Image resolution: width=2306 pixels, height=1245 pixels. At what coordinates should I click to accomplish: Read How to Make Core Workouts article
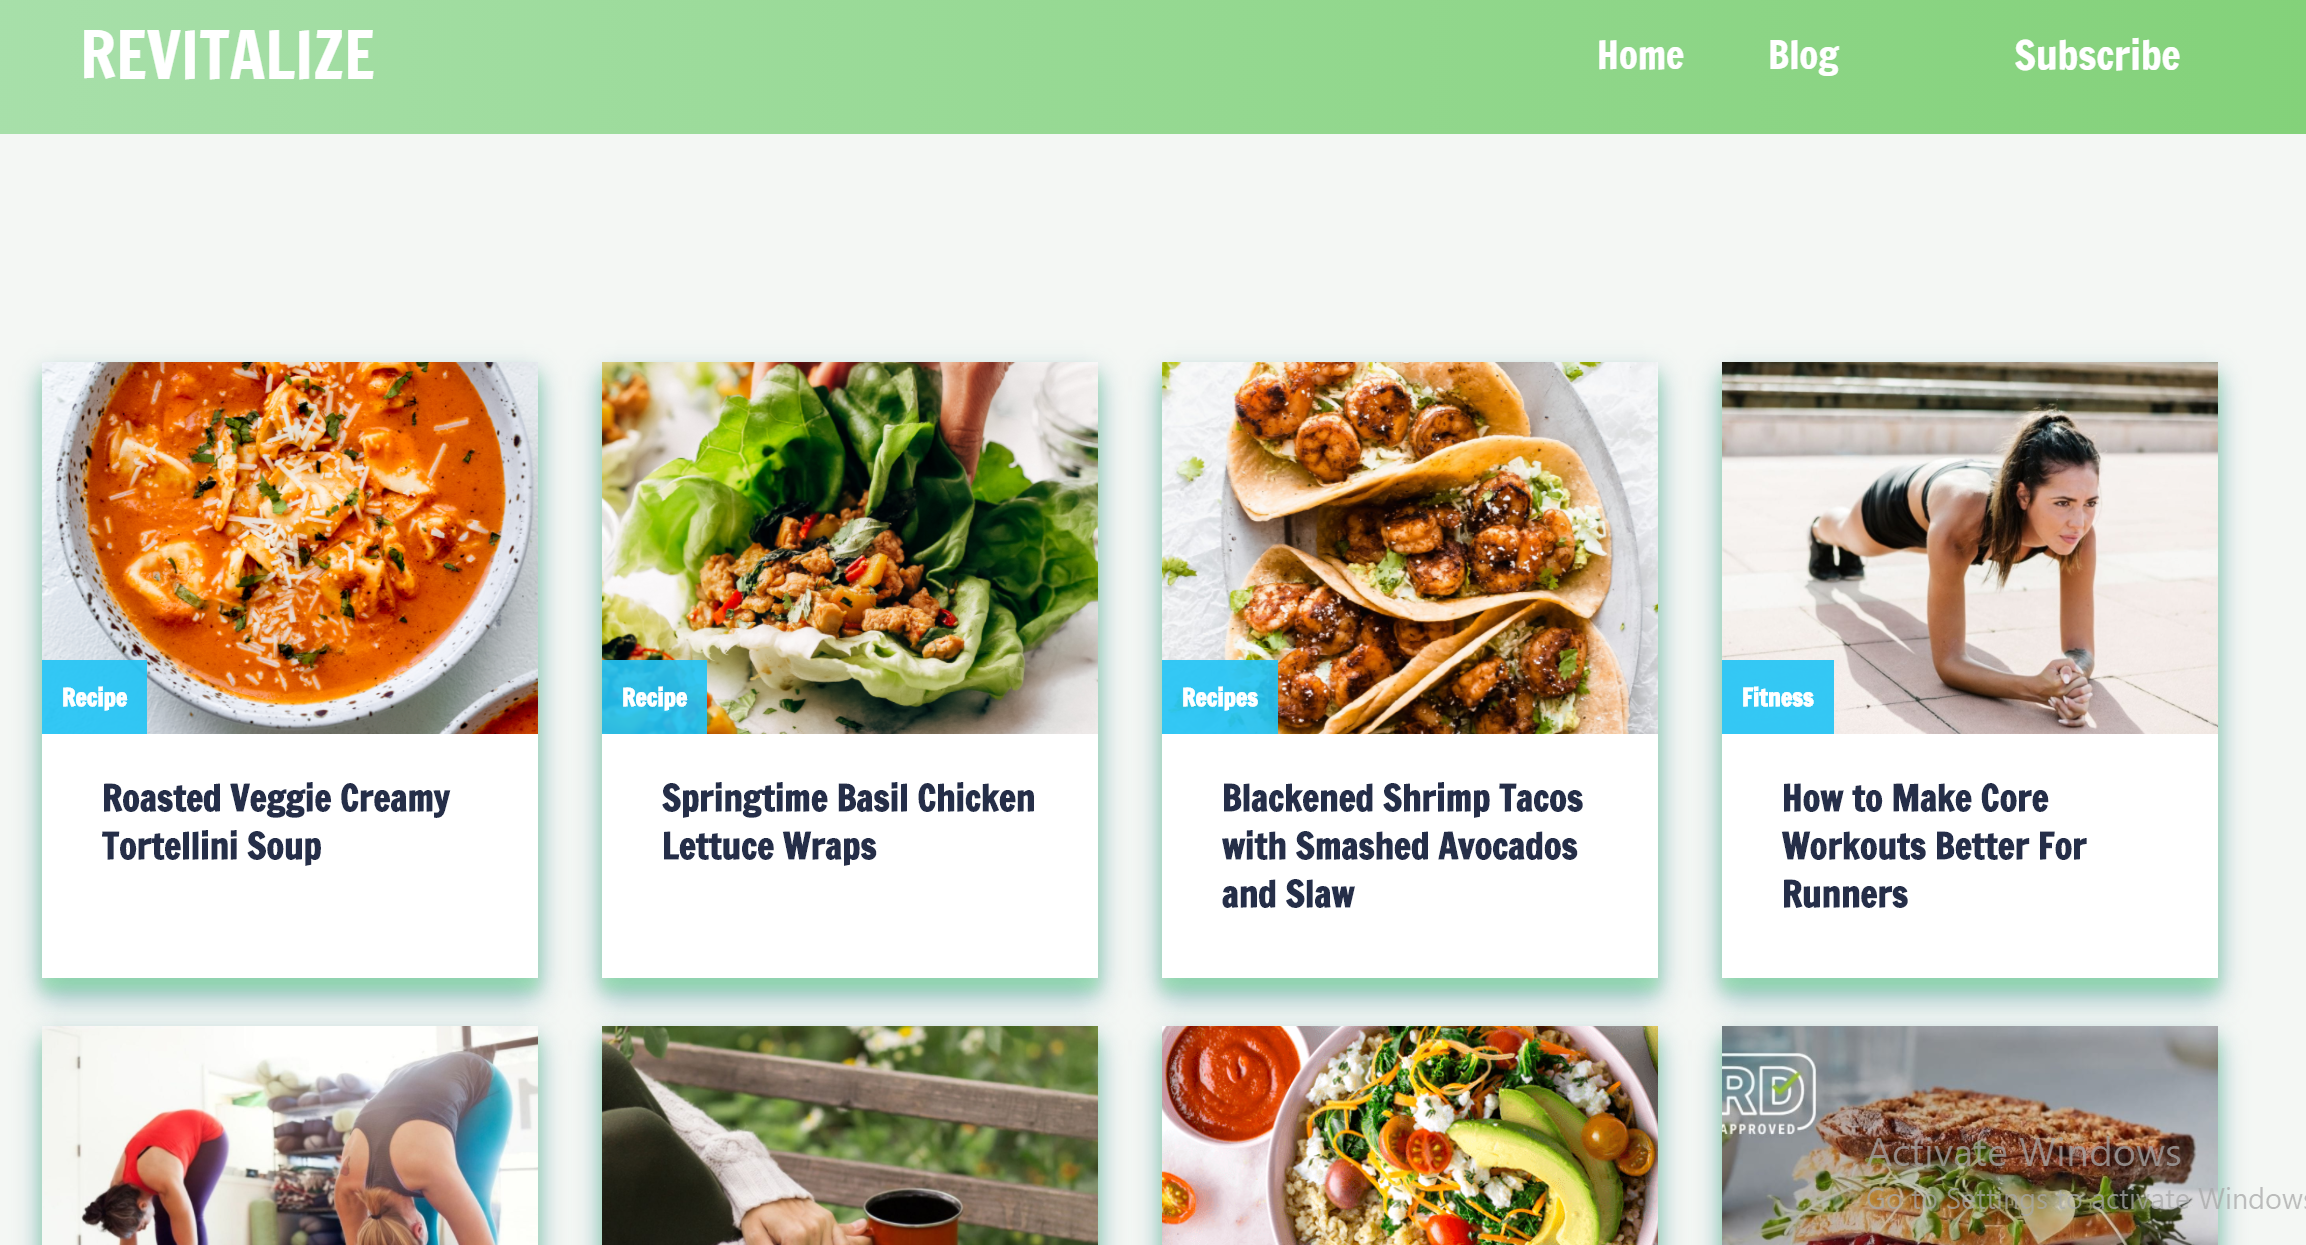coord(1934,846)
